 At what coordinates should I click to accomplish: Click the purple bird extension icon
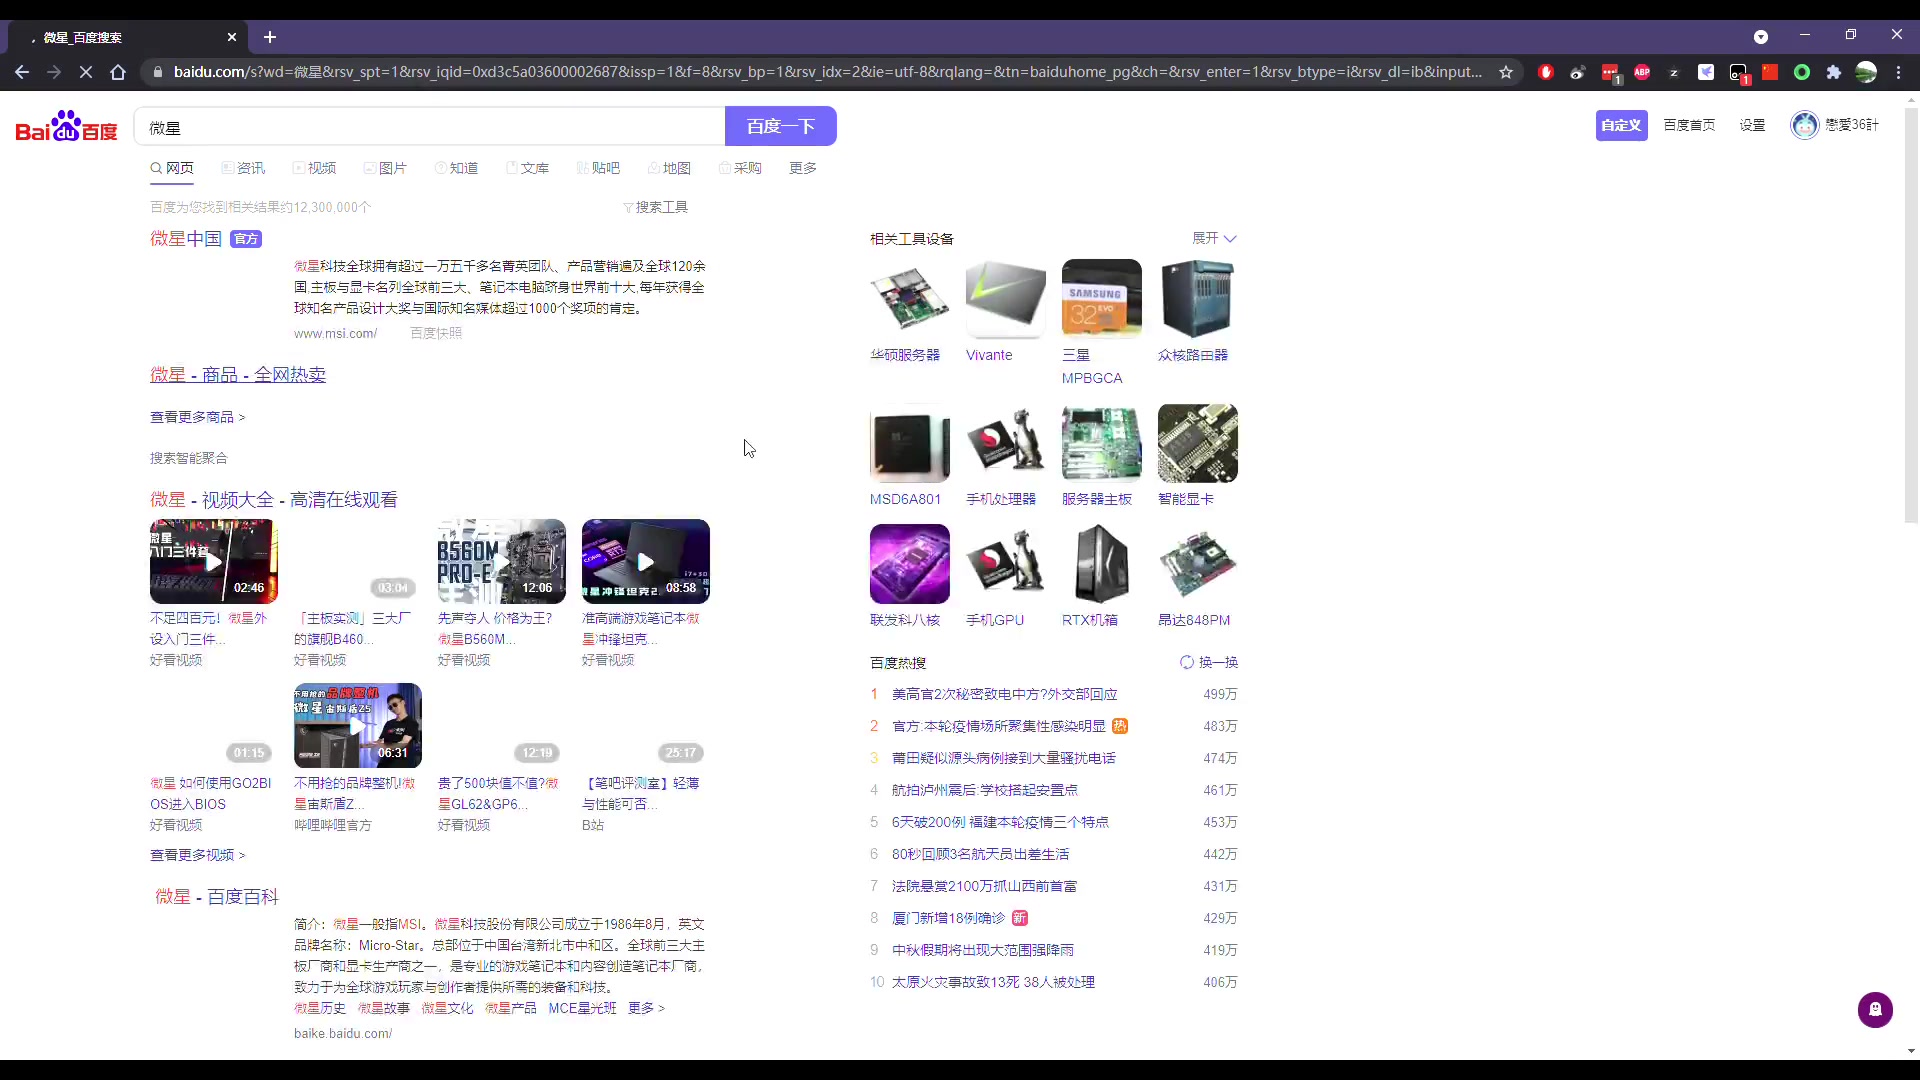pos(1706,72)
